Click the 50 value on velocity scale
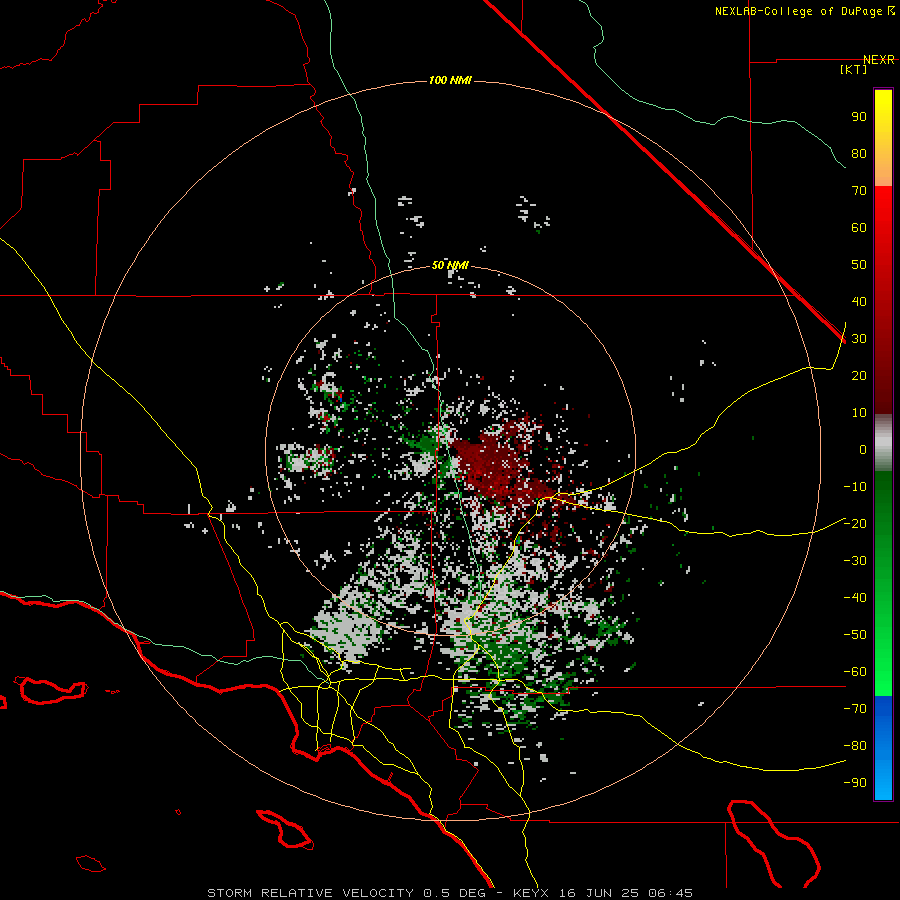 (x=859, y=265)
